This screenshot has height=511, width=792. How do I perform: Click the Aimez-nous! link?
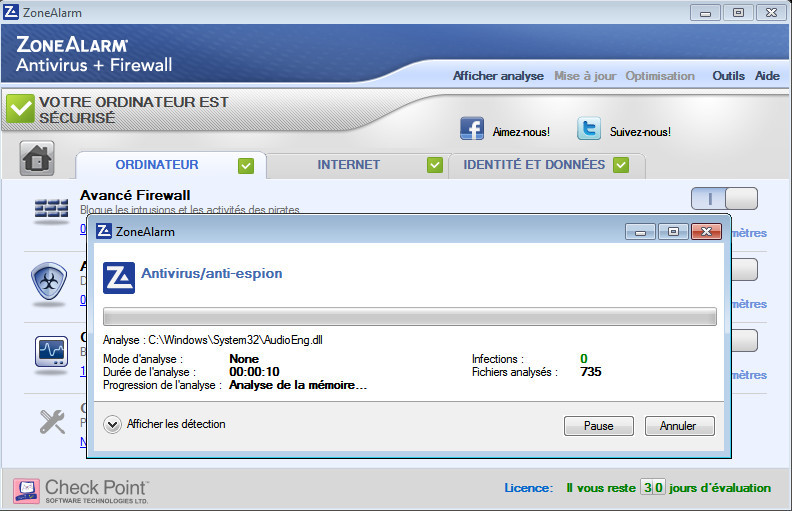[x=521, y=132]
